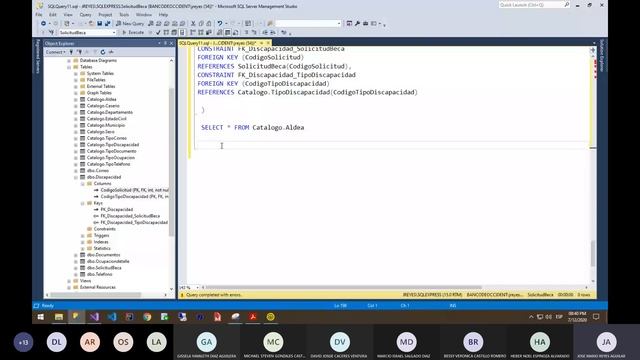Click the SELECT * FROM Catalogo.Aldea line
Image resolution: width=640 pixels, height=360 pixels.
(x=252, y=128)
